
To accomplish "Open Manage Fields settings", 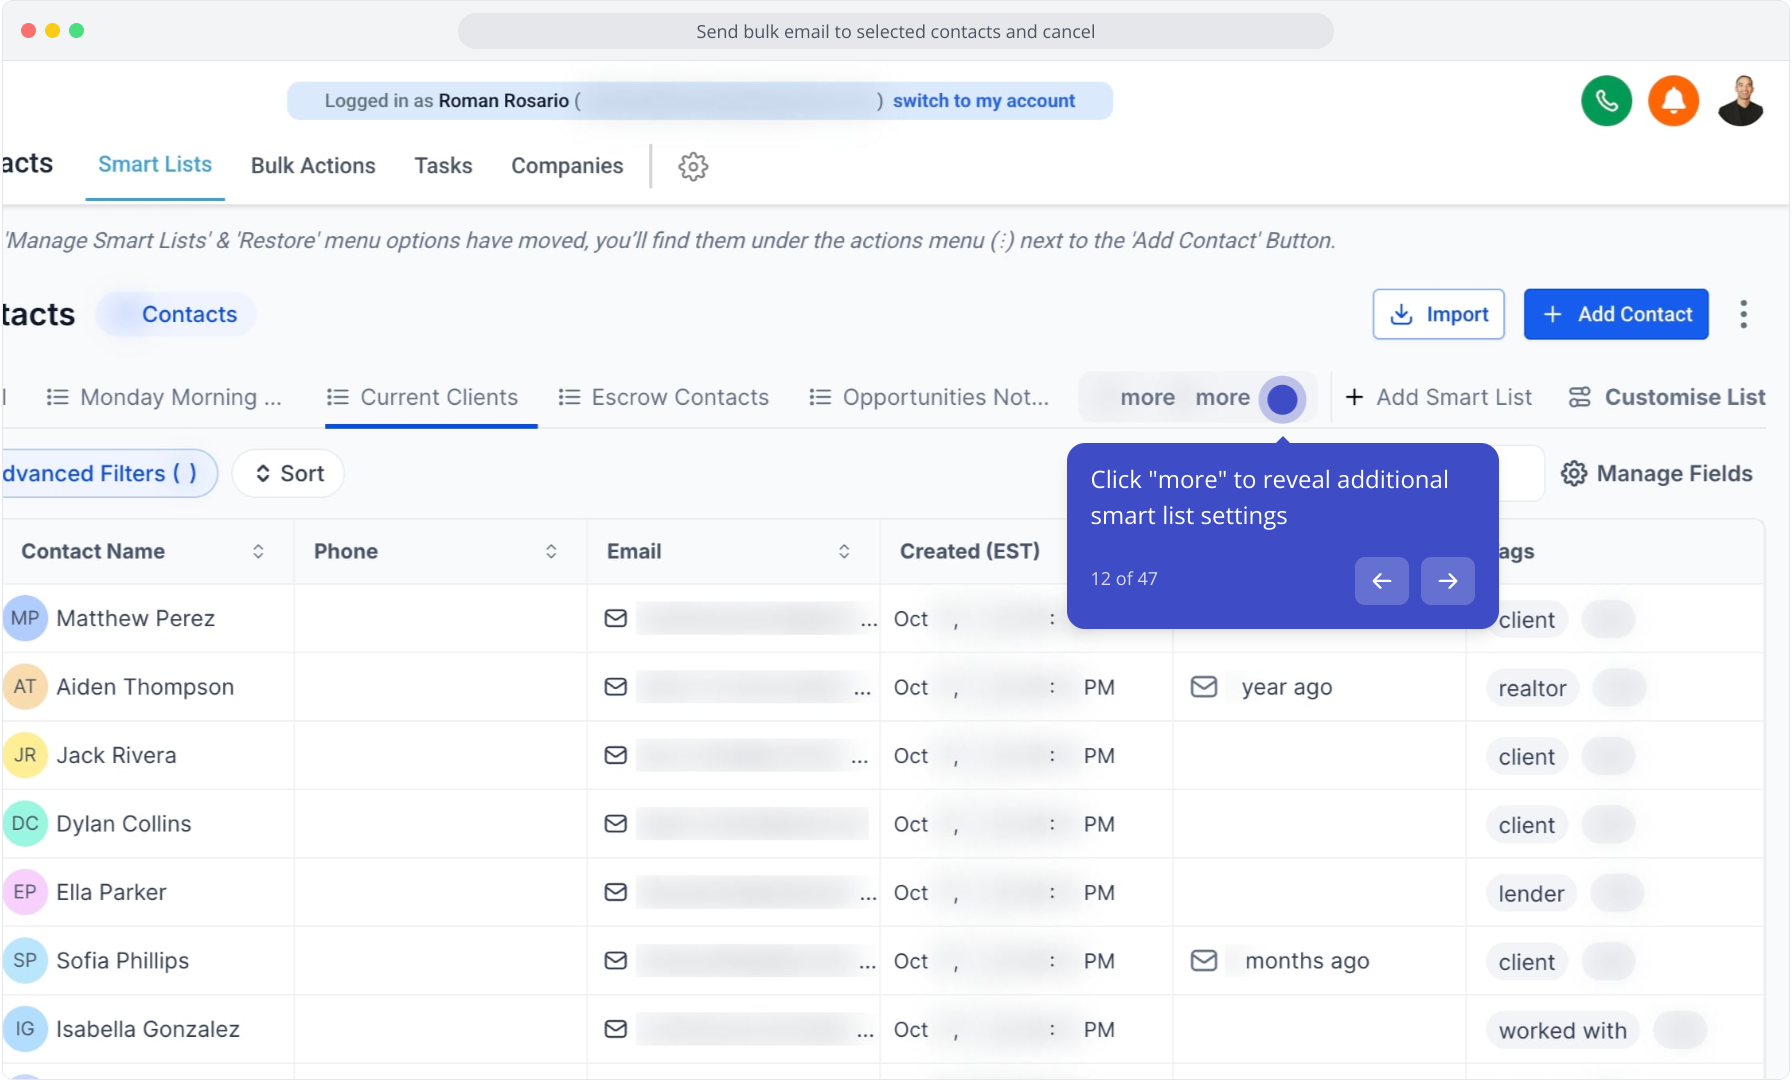I will pyautogui.click(x=1657, y=474).
